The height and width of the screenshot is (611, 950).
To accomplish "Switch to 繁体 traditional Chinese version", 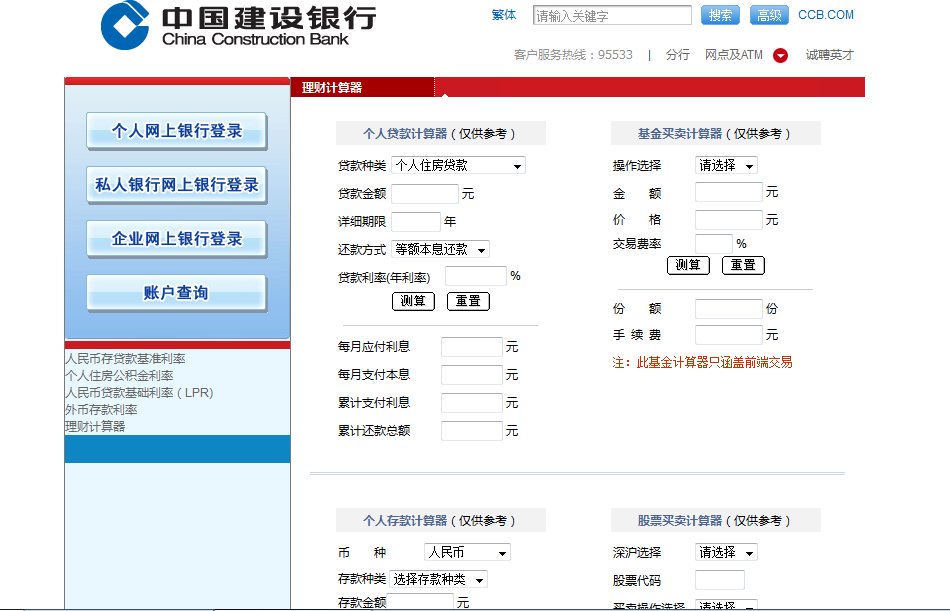I will click(x=504, y=15).
